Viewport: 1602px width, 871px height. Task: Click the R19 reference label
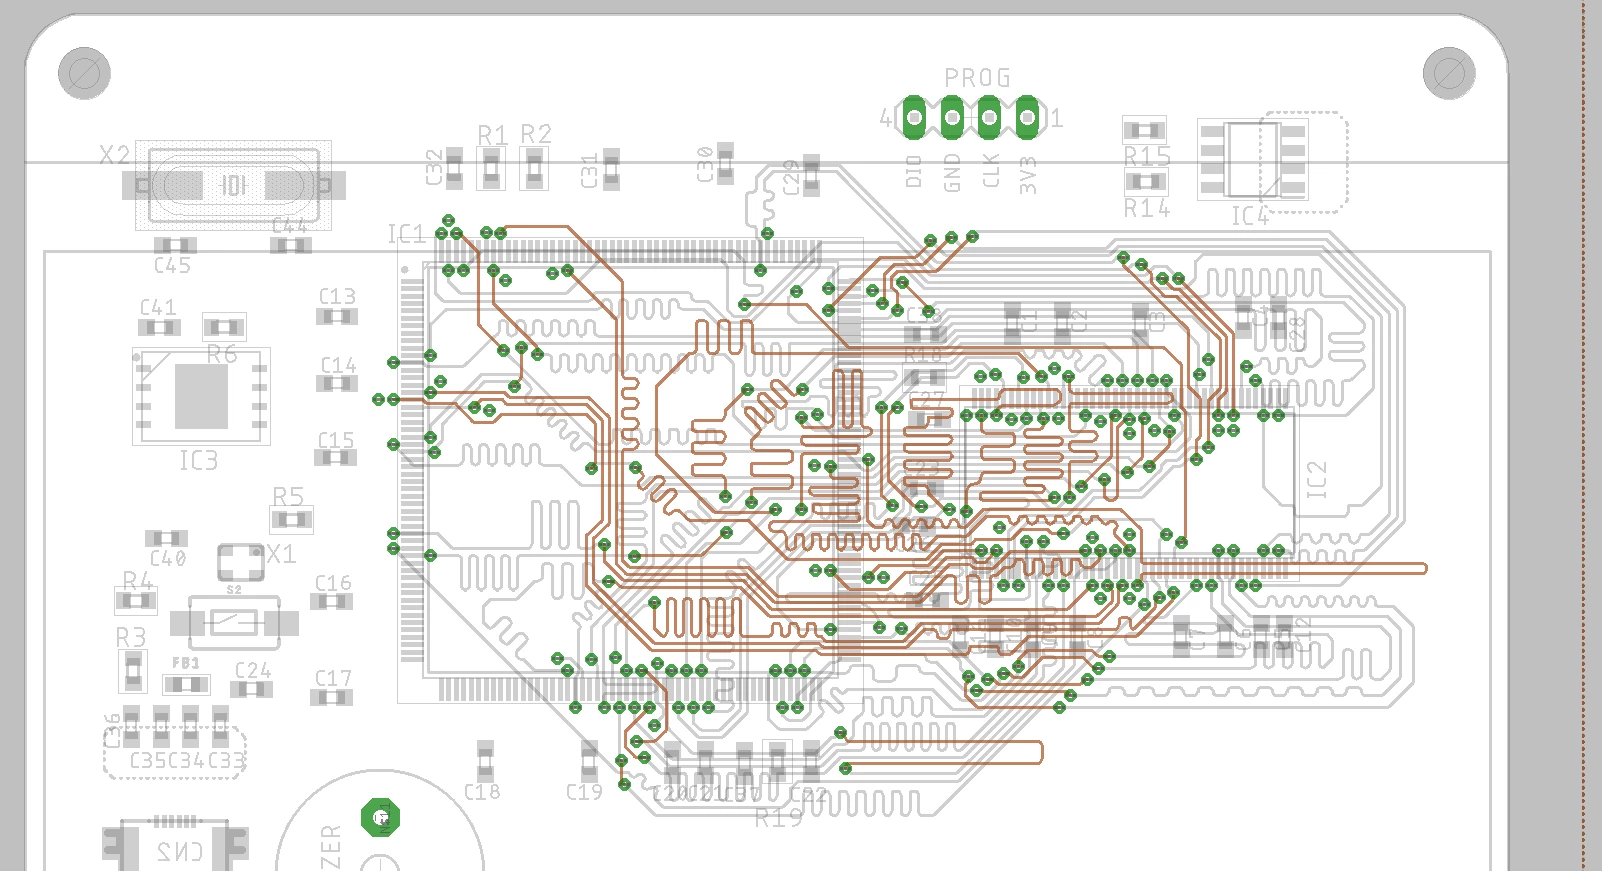(778, 818)
